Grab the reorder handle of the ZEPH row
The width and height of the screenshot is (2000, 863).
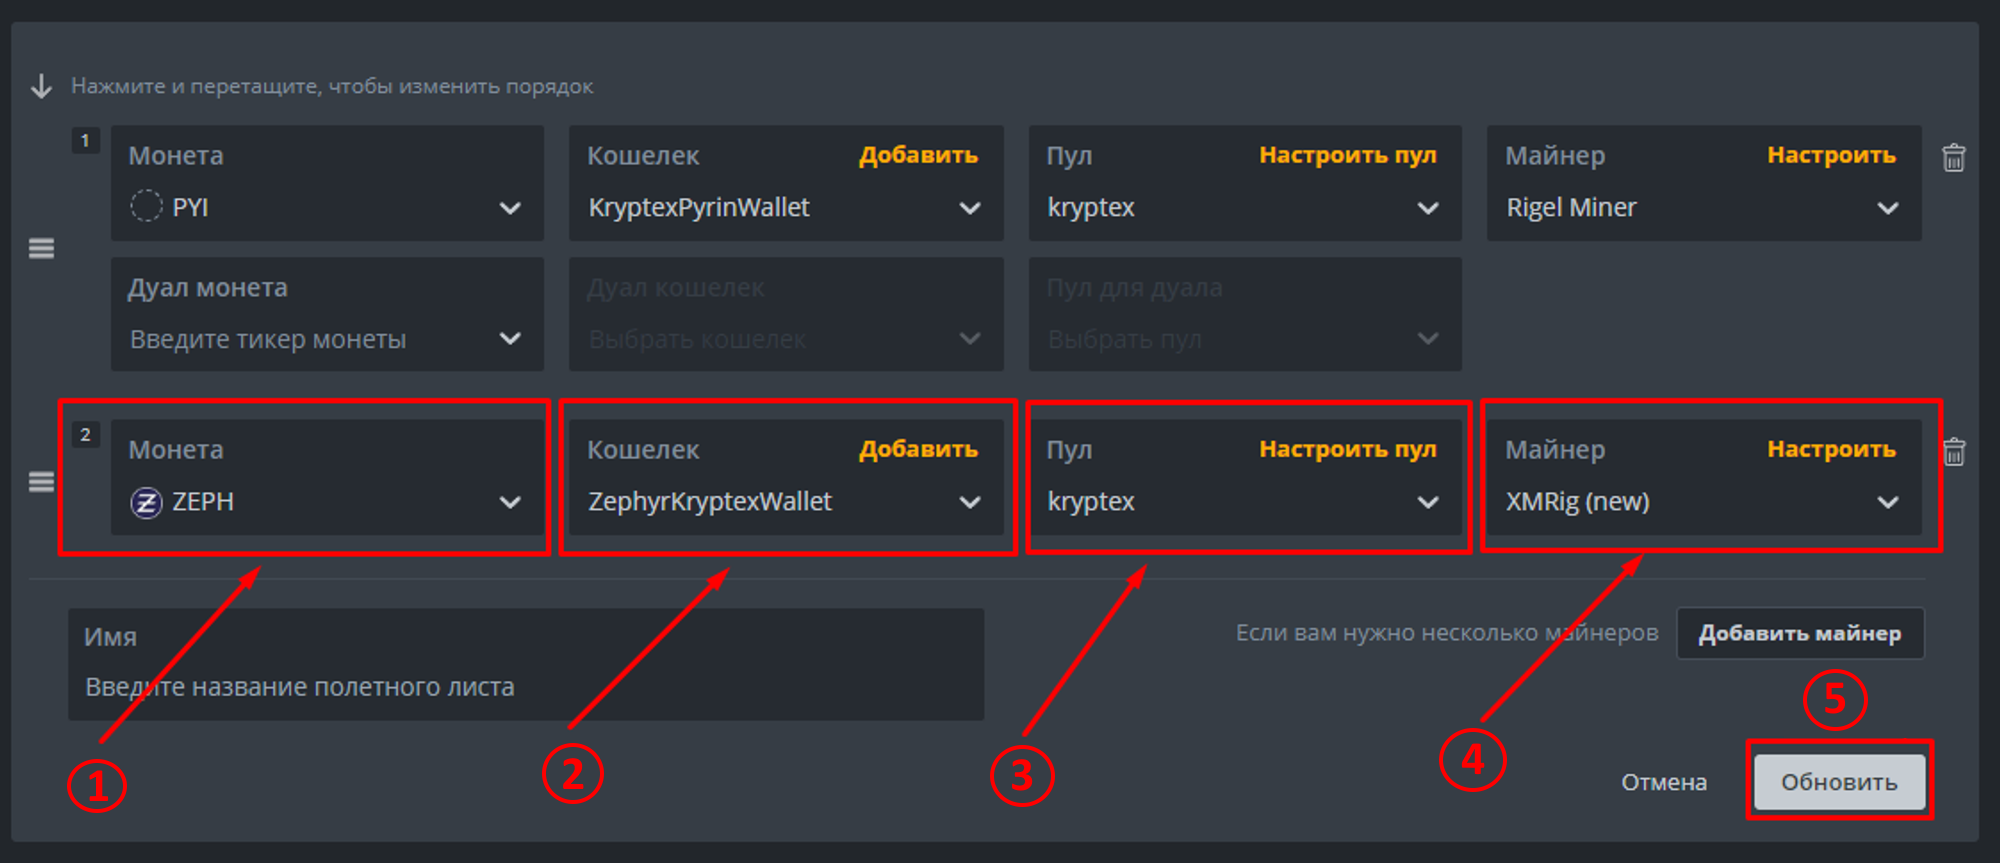[x=41, y=482]
